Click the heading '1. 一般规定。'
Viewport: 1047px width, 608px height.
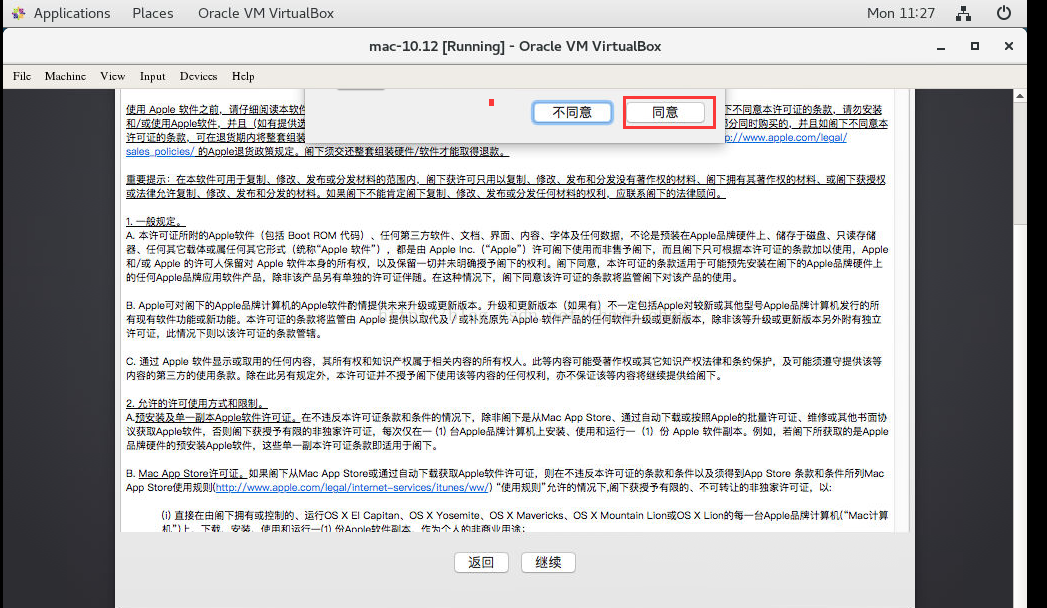pos(156,222)
